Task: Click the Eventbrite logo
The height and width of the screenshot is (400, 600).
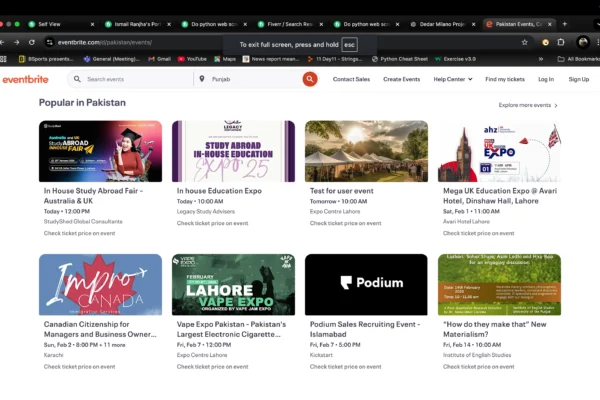Action: [x=26, y=79]
